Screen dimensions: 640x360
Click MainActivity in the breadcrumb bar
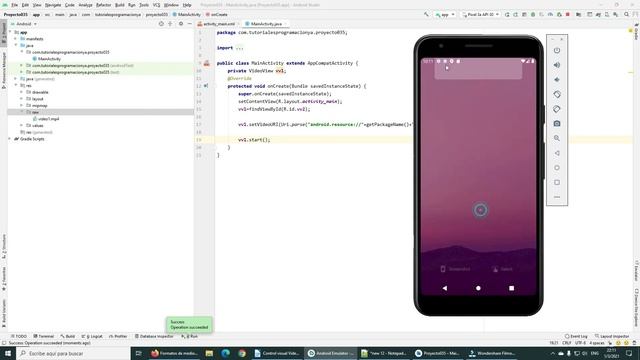coord(187,14)
